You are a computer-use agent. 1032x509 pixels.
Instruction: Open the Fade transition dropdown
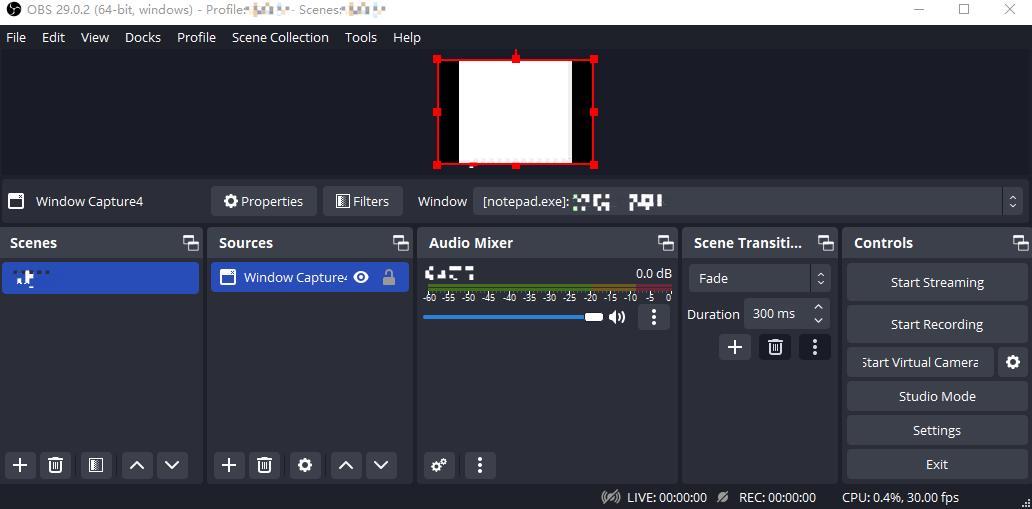click(760, 279)
